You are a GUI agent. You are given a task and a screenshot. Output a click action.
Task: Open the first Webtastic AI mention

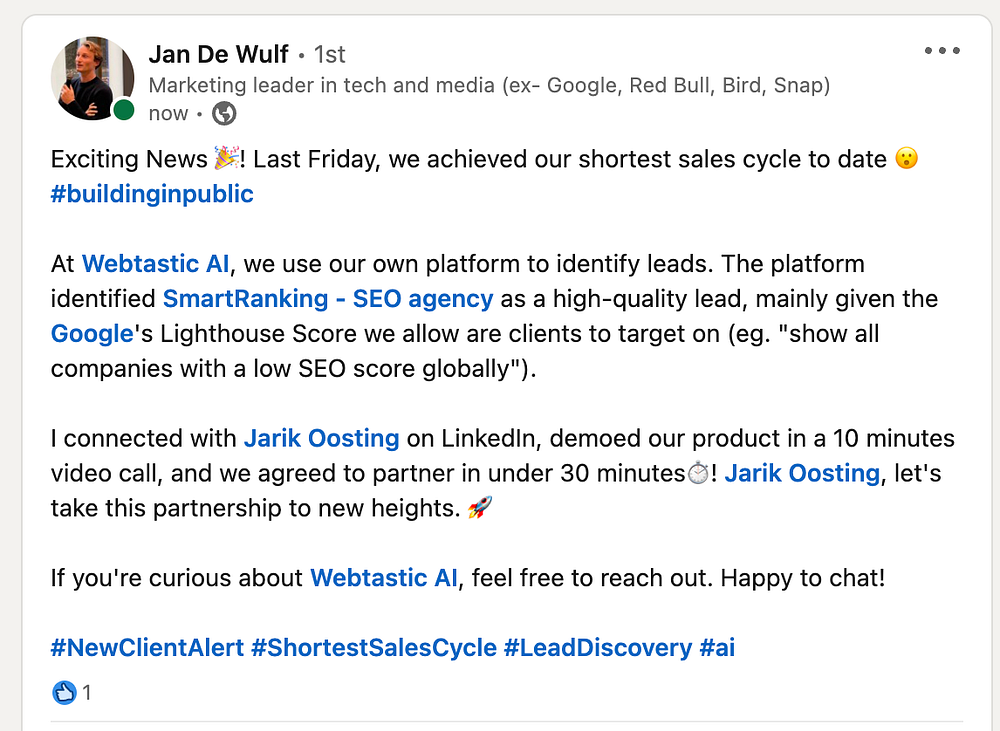click(155, 264)
